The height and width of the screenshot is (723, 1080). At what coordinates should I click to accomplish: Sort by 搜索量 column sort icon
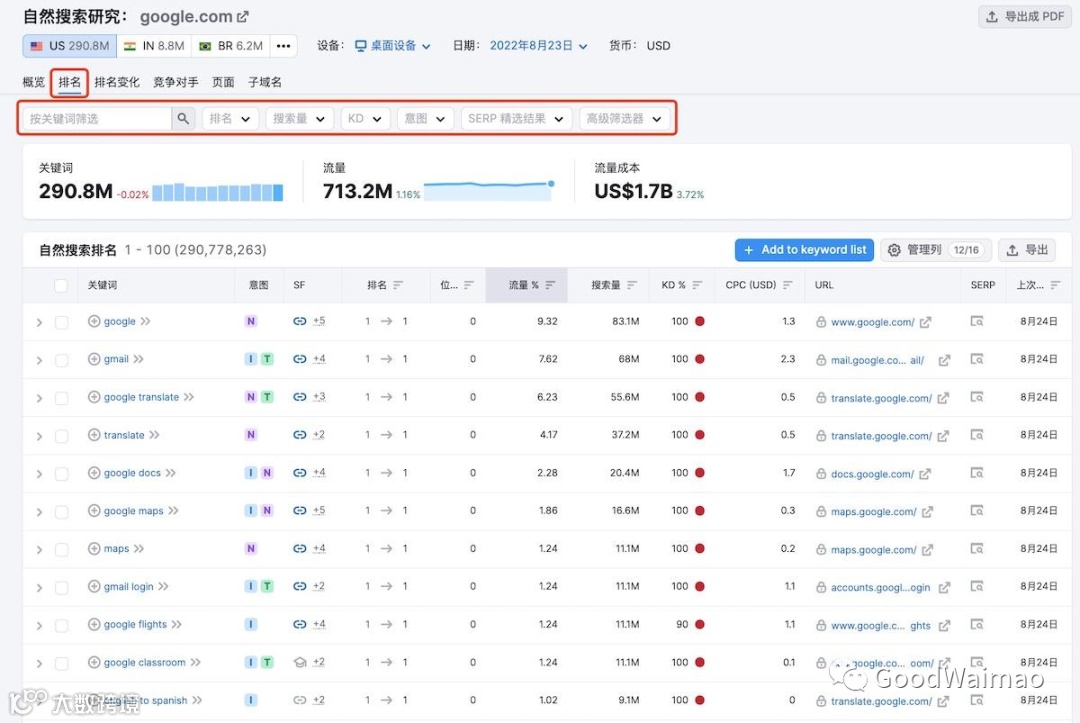point(632,284)
